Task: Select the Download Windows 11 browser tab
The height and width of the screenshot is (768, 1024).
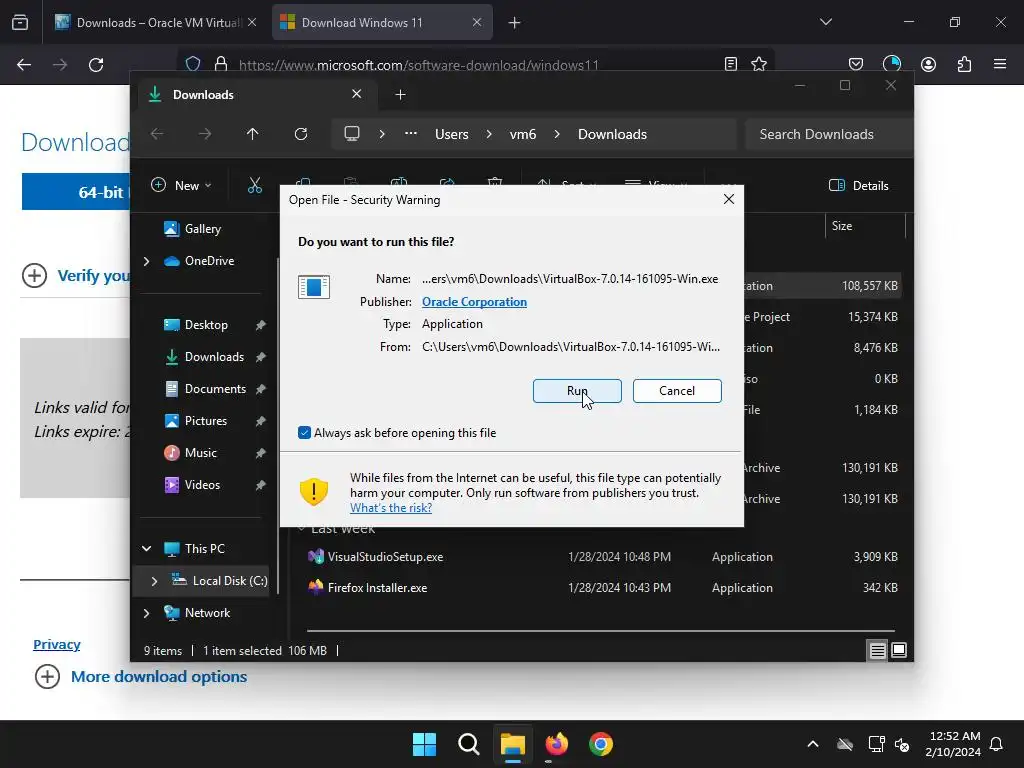Action: tap(382, 22)
